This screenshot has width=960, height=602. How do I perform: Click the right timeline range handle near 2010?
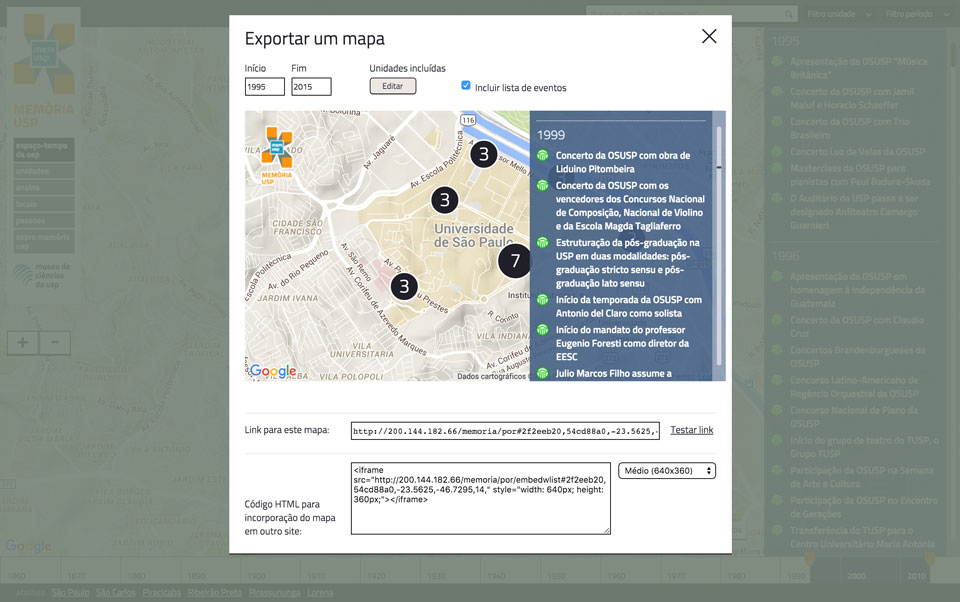click(930, 559)
